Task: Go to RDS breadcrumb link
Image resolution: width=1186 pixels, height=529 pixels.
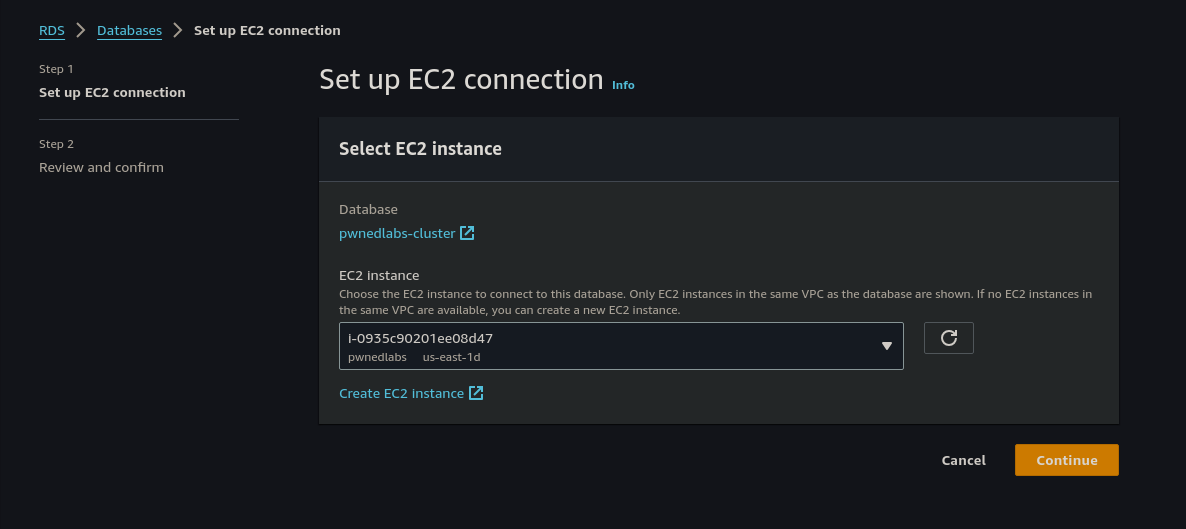Action: pos(52,30)
